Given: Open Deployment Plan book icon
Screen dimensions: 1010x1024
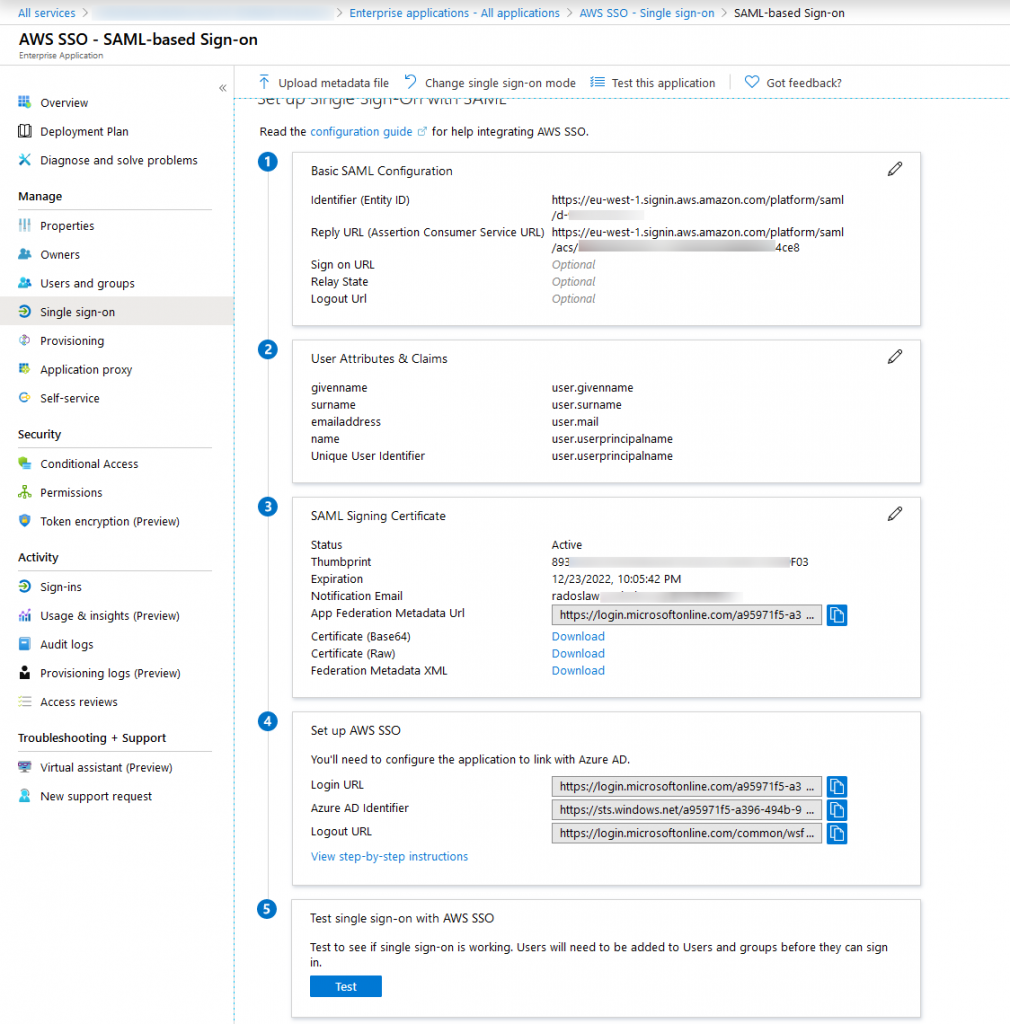Looking at the screenshot, I should [x=25, y=131].
